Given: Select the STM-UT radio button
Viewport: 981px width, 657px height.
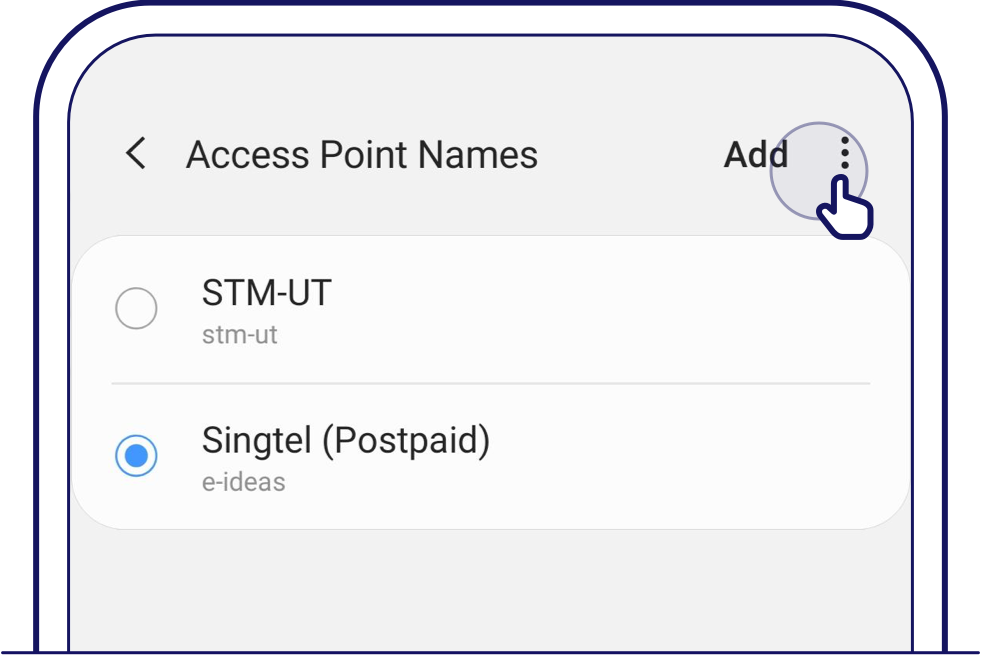Looking at the screenshot, I should pos(136,308).
